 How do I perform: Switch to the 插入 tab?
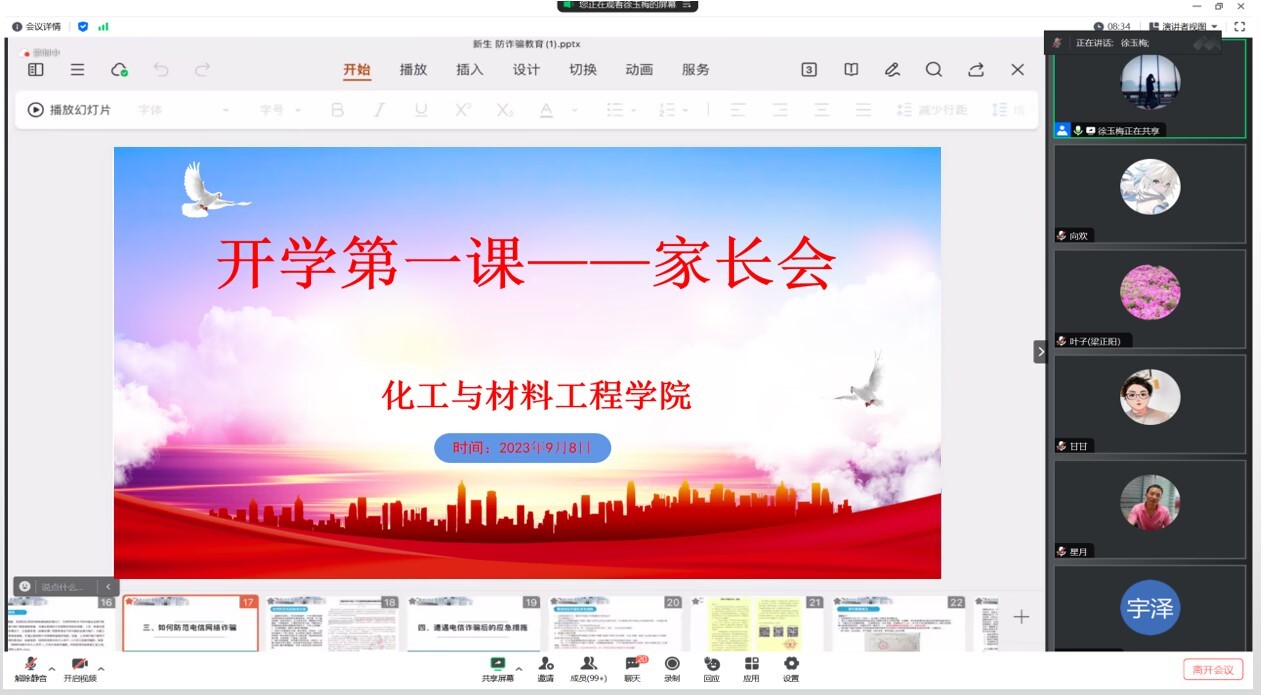(469, 70)
